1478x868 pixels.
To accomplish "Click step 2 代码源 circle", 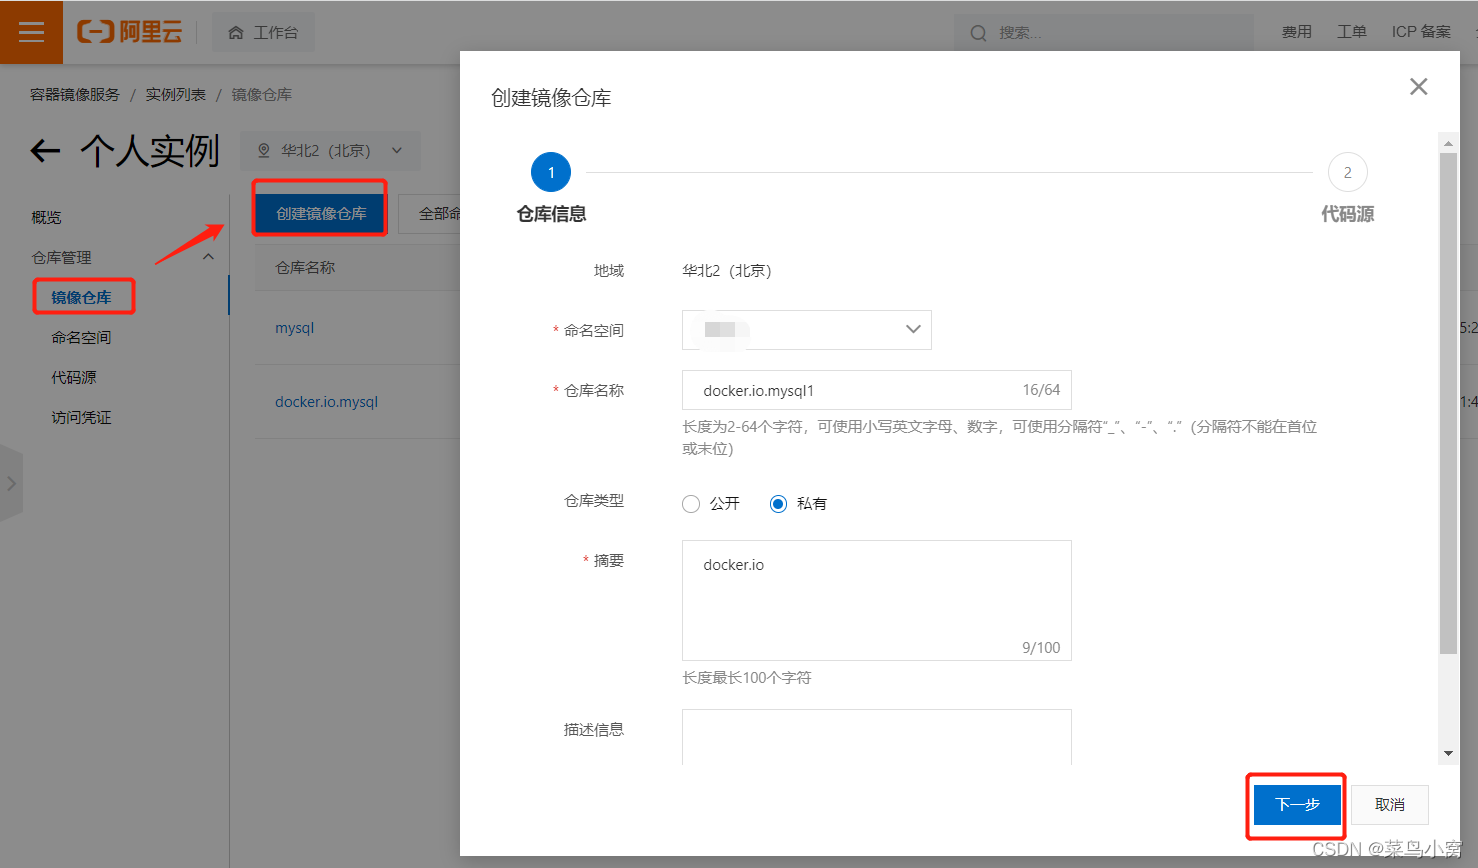I will (x=1348, y=172).
